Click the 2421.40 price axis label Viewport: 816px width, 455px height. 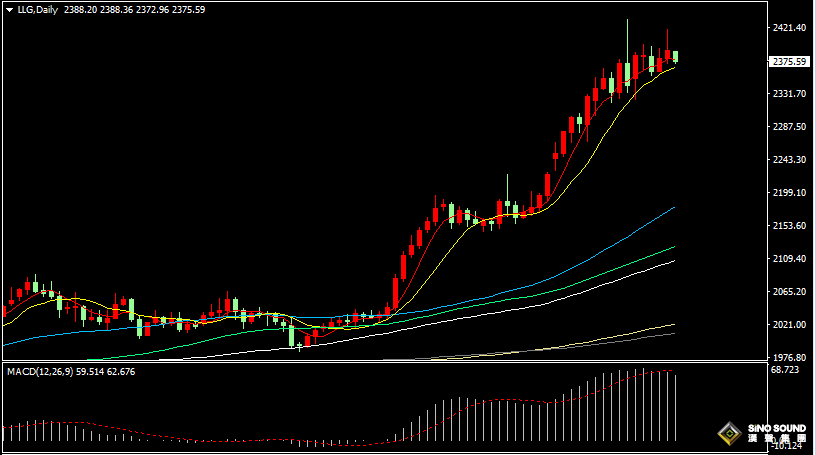click(x=789, y=28)
